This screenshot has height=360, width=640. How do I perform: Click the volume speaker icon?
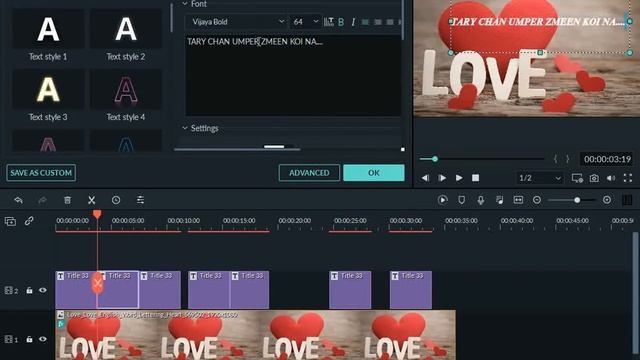(x=611, y=178)
